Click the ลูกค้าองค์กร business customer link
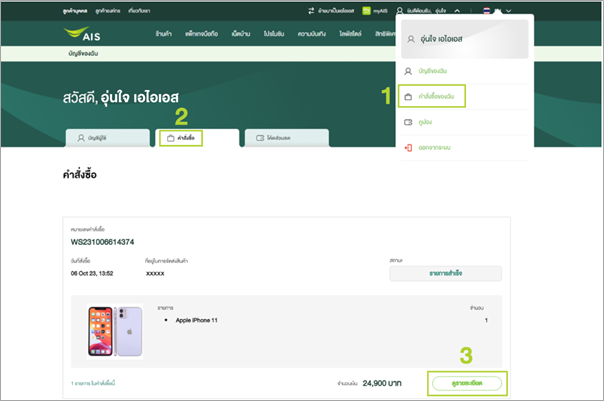 click(x=108, y=11)
